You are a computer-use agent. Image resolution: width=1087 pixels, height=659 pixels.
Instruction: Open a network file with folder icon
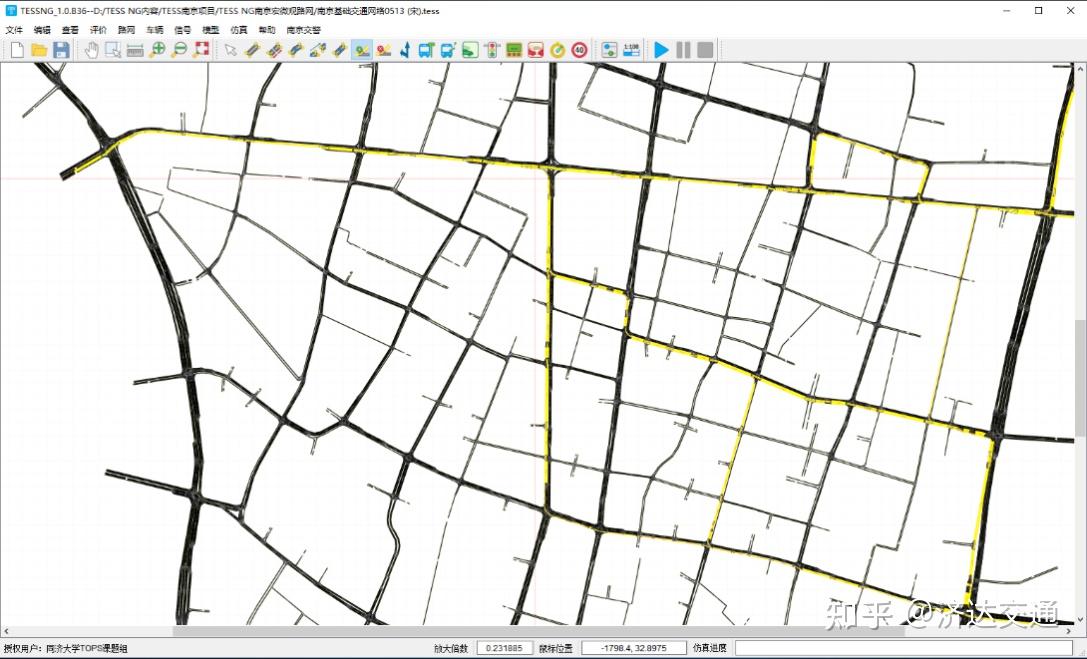pyautogui.click(x=39, y=50)
